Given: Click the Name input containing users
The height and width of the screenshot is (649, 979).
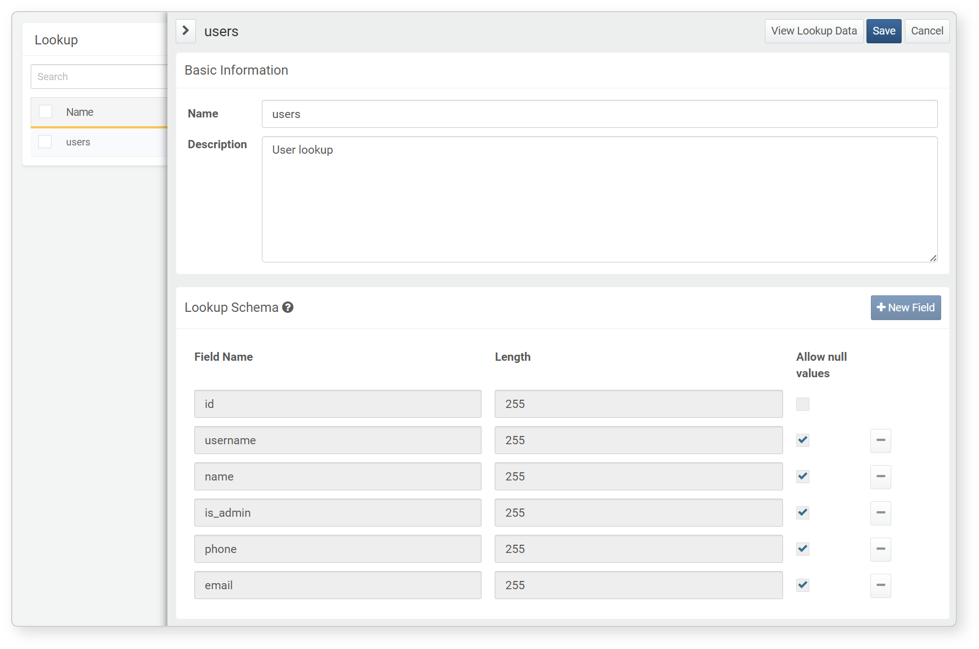Looking at the screenshot, I should click(x=599, y=114).
